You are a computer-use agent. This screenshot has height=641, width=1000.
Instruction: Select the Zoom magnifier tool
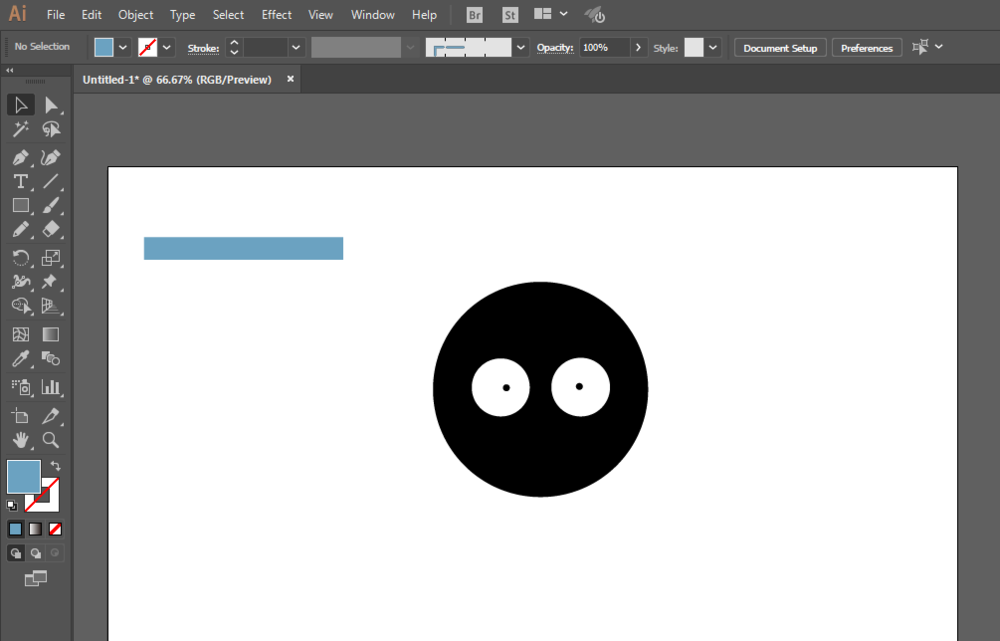tap(51, 440)
